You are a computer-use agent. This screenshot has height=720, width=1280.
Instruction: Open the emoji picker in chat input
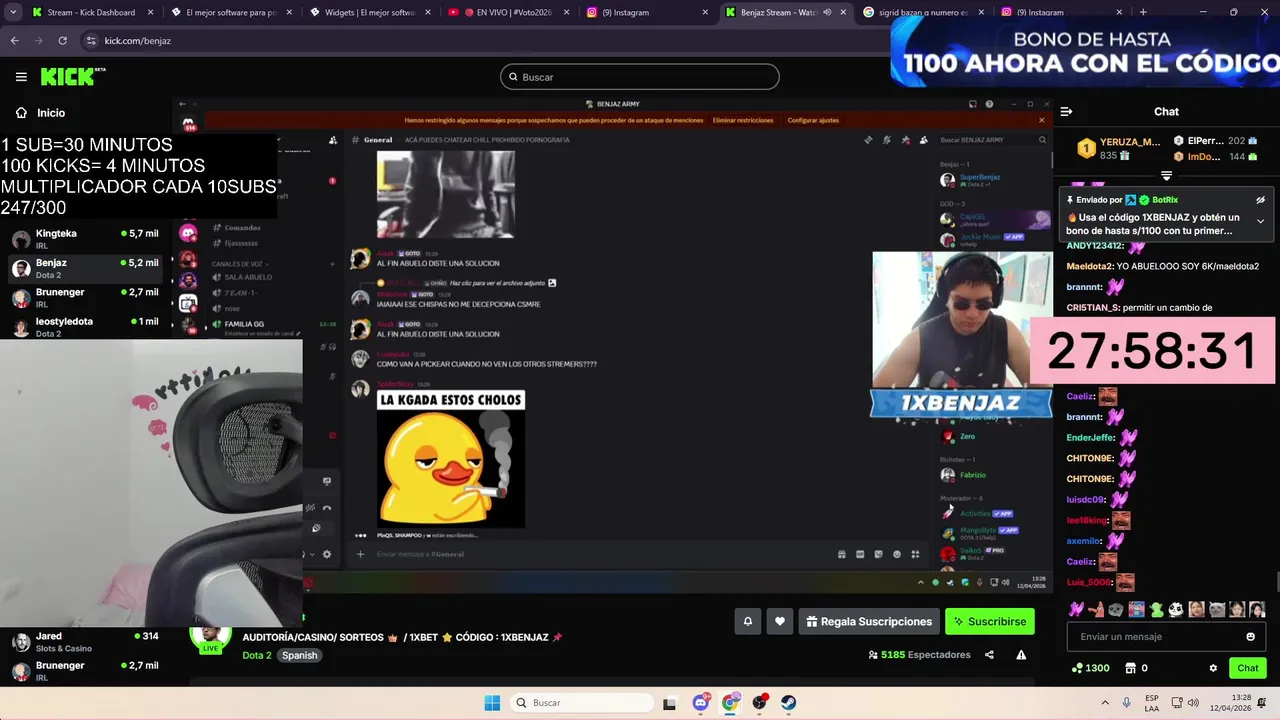tap(1250, 637)
